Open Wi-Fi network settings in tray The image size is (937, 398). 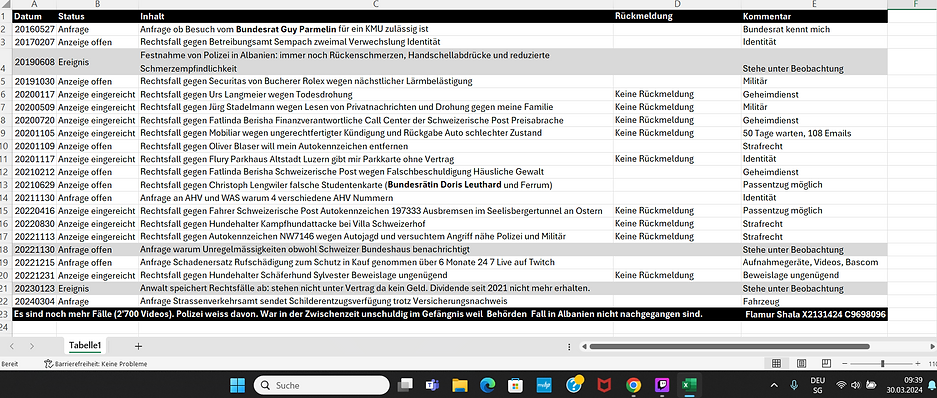pos(841,385)
